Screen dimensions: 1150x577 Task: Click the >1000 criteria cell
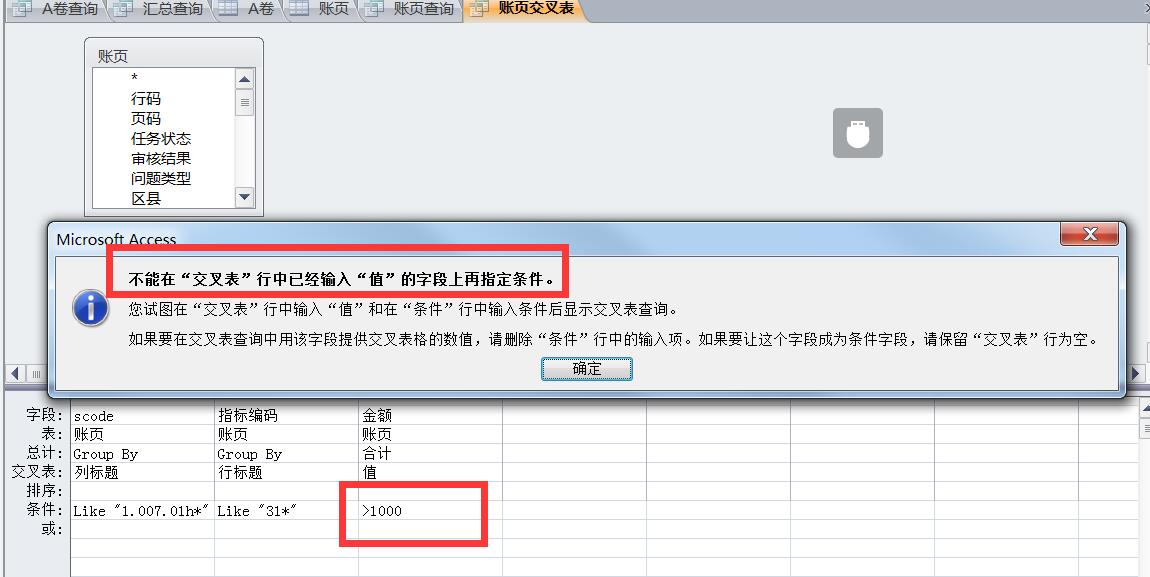tap(431, 510)
